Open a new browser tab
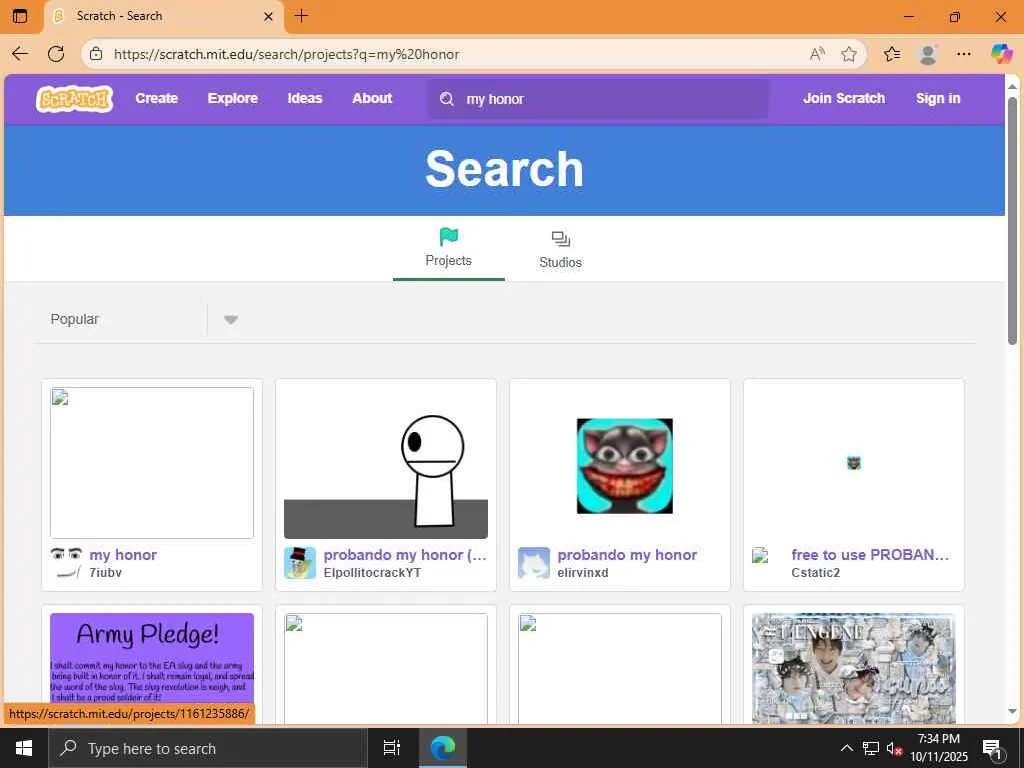 click(301, 16)
